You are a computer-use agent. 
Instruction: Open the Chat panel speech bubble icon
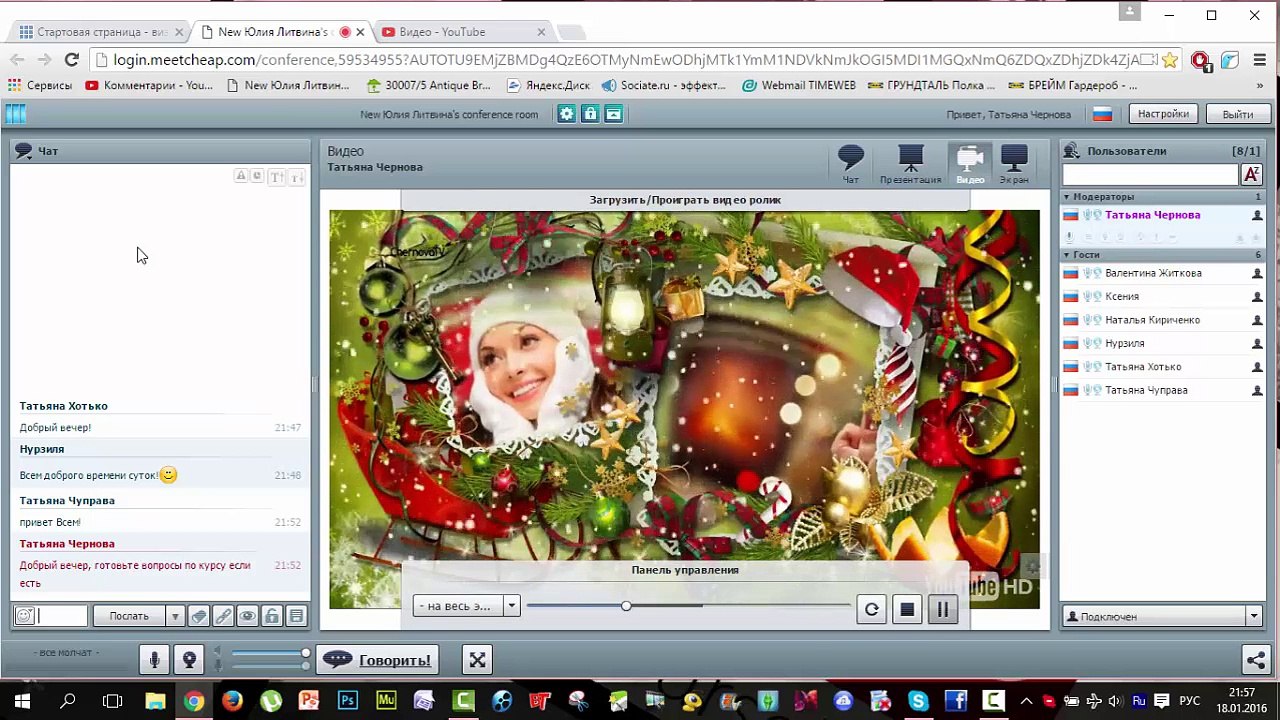tap(24, 151)
